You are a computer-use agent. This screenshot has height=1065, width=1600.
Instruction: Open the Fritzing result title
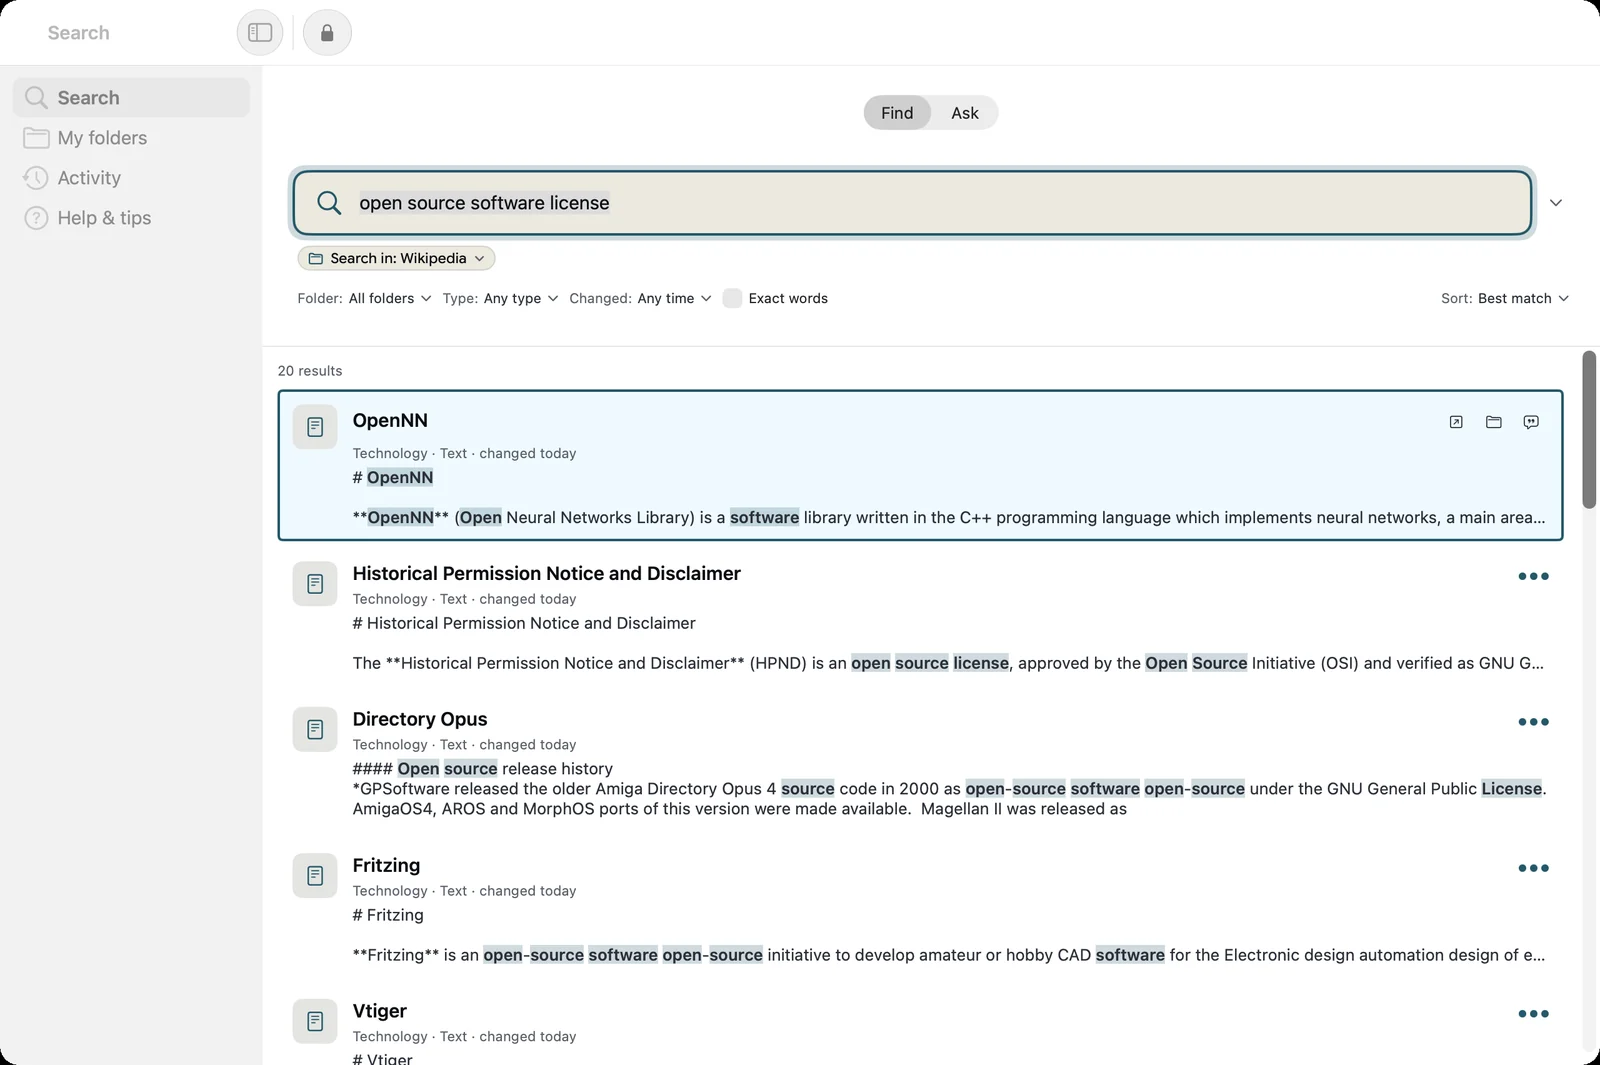386,866
